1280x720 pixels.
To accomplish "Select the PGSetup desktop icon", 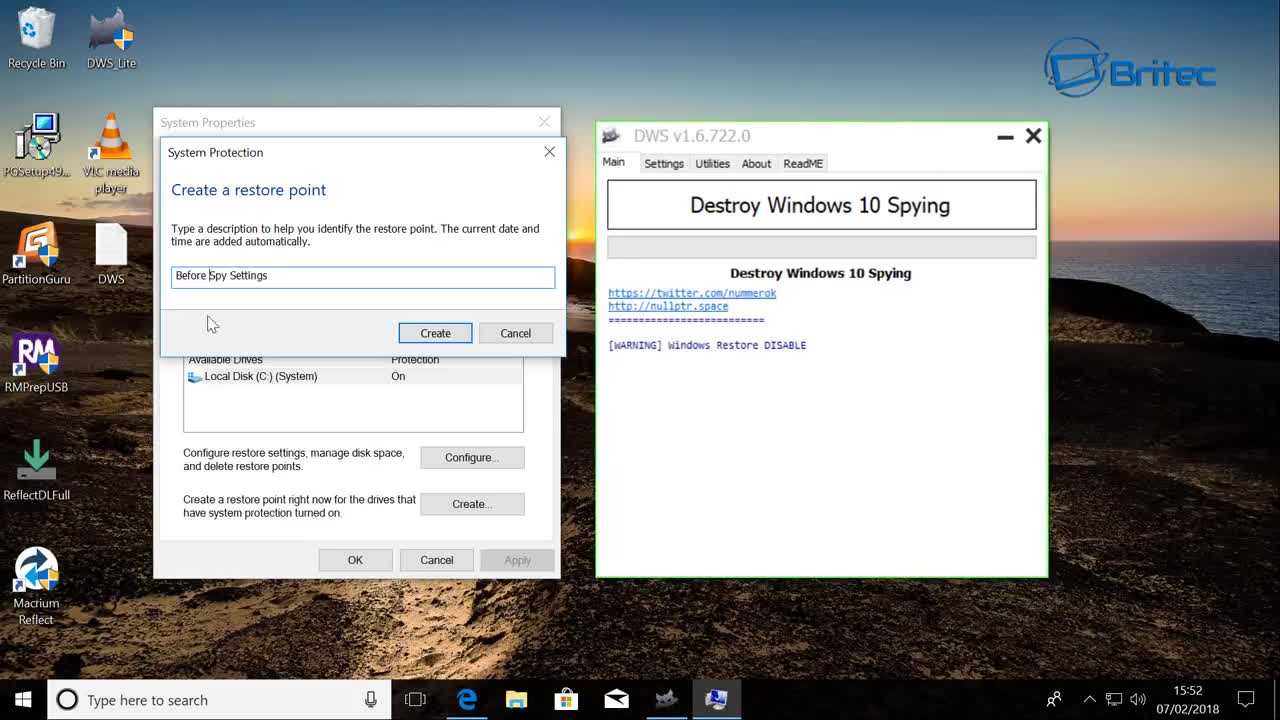I will (x=36, y=146).
